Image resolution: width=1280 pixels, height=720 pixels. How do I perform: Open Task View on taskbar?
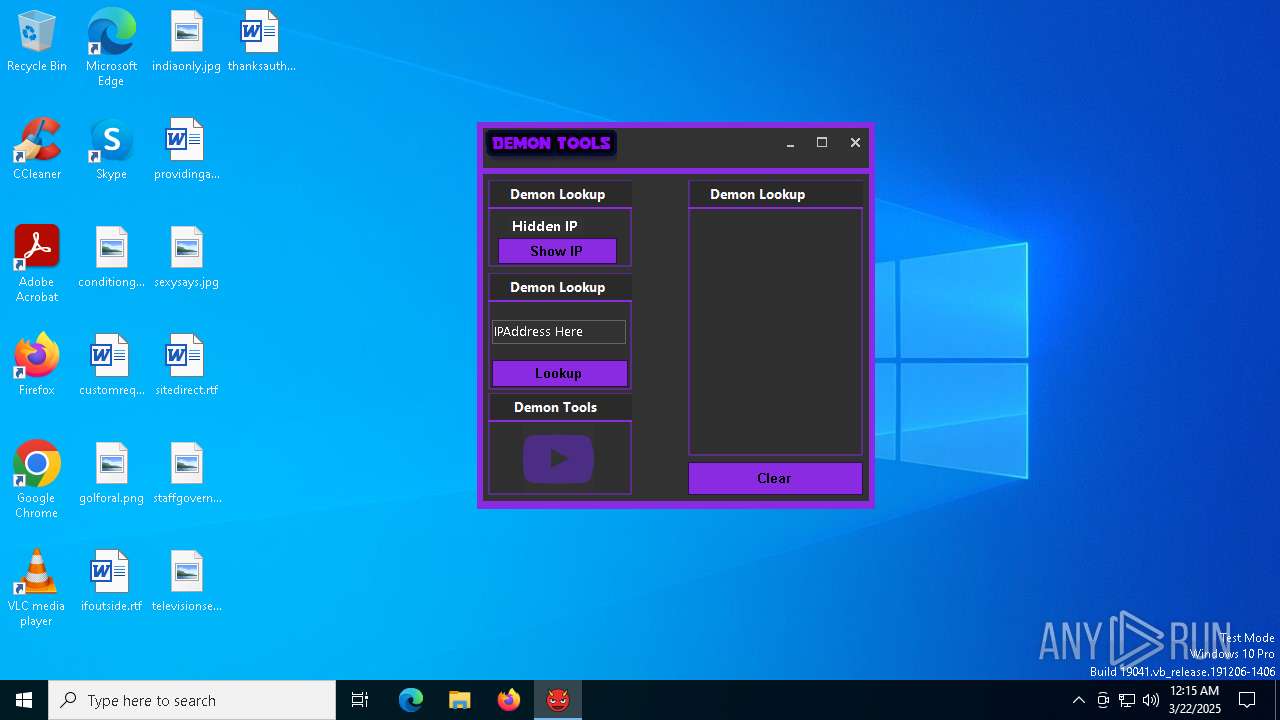tap(360, 700)
